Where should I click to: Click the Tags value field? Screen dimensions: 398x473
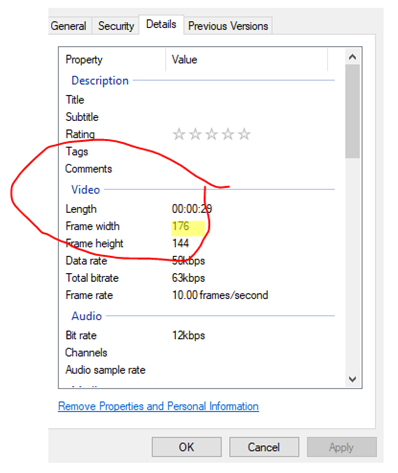252,151
